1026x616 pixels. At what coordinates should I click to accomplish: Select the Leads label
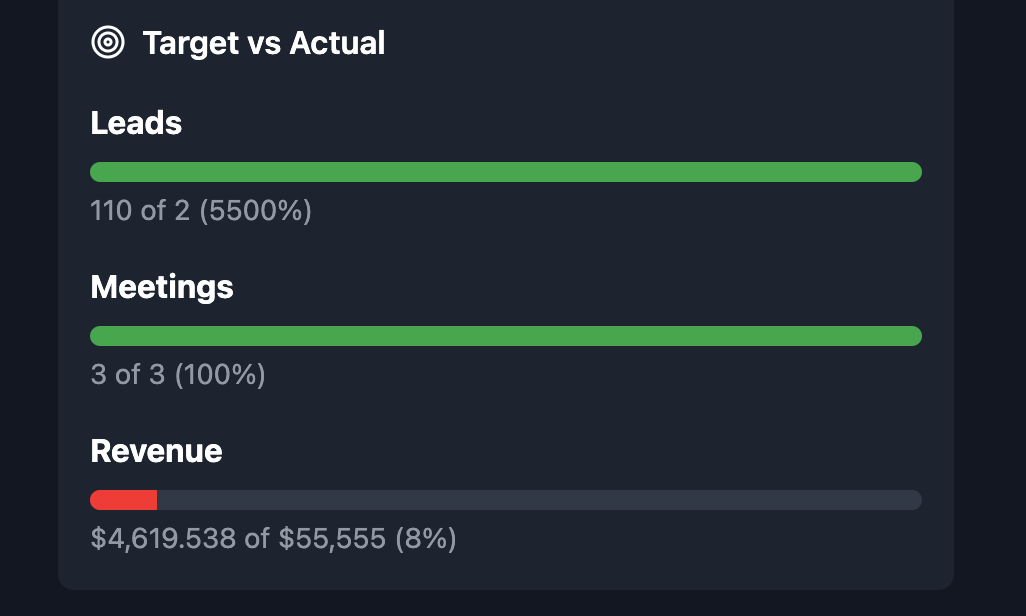click(136, 123)
